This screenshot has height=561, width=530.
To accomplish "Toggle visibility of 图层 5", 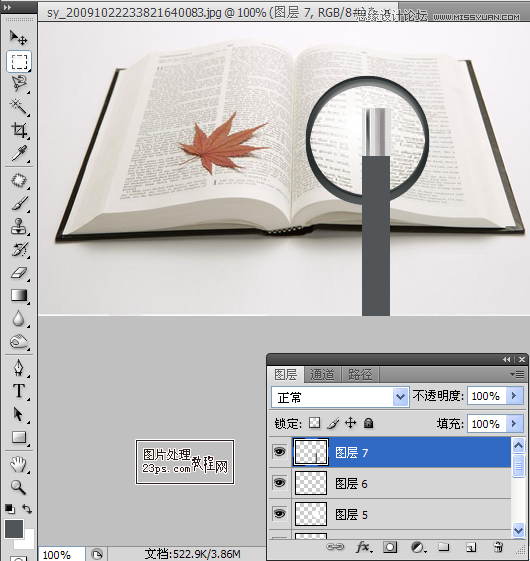I will 279,514.
